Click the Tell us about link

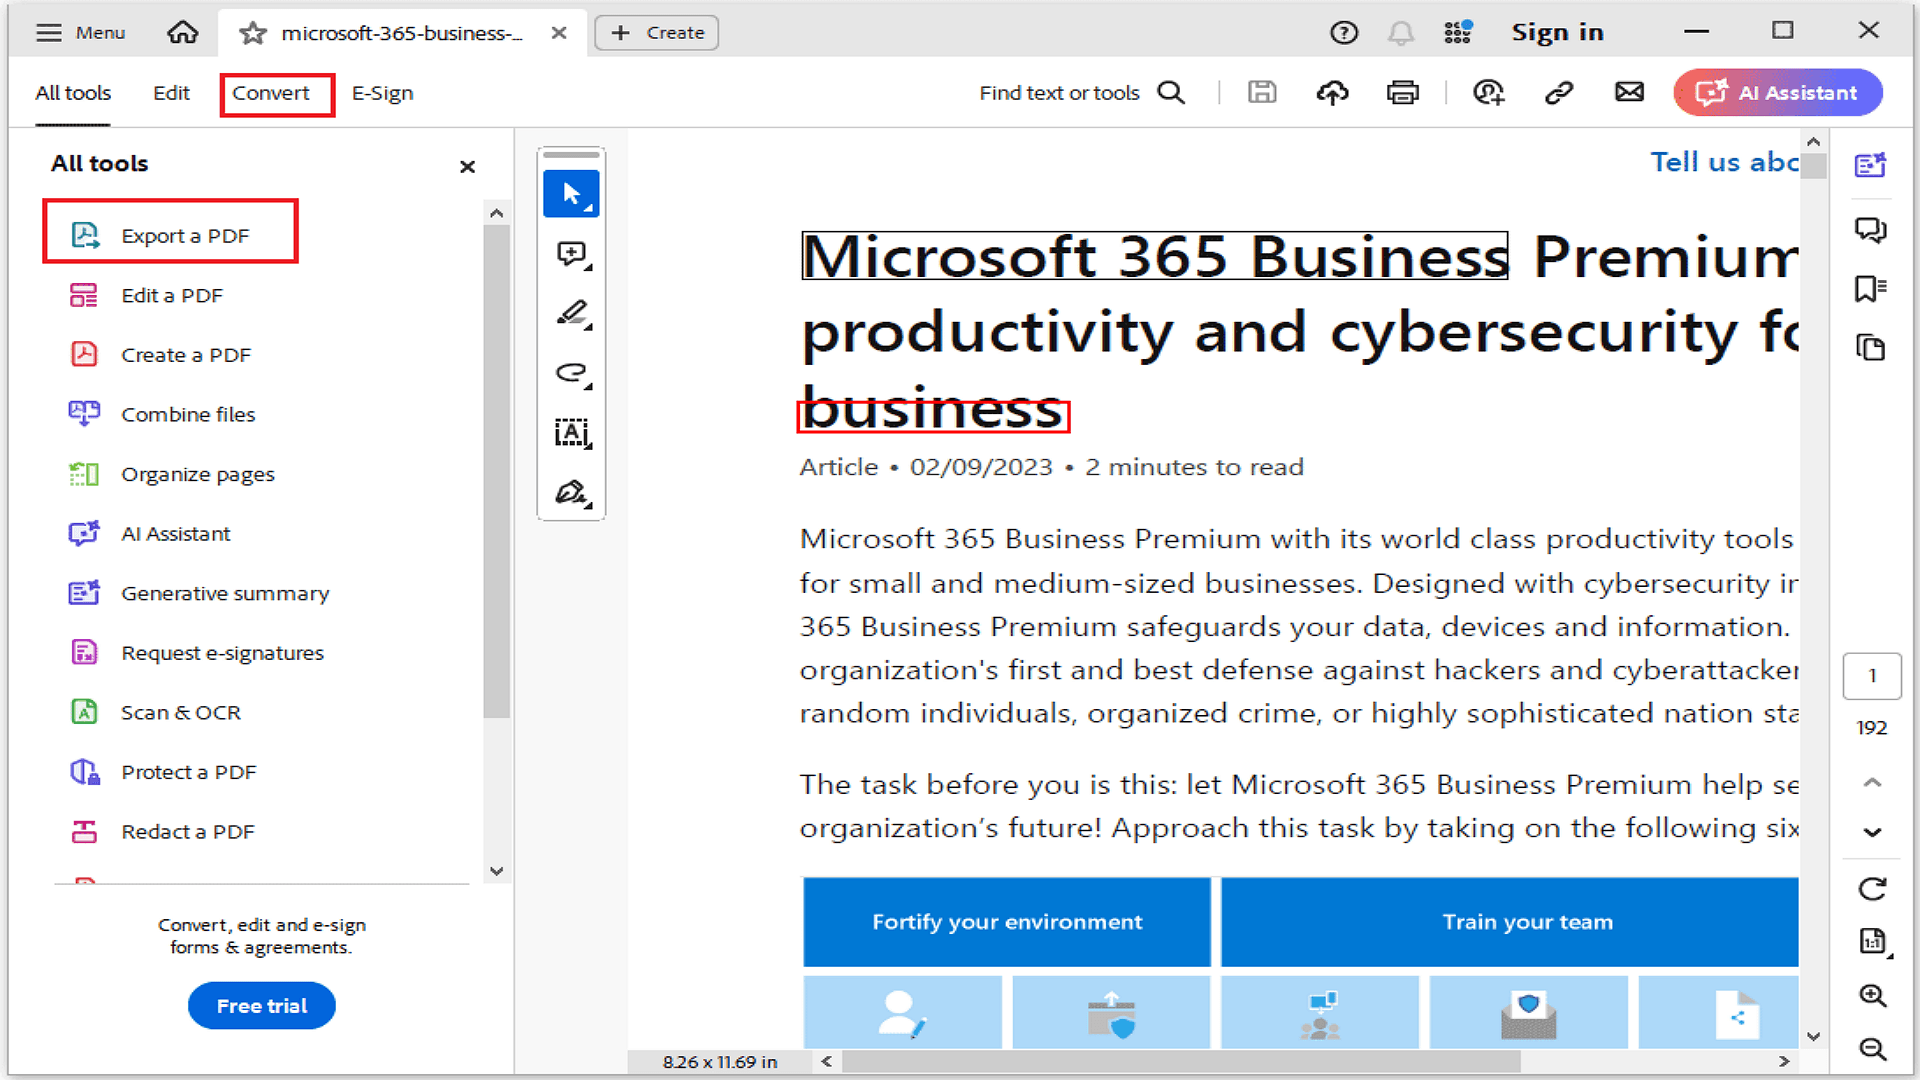click(1724, 162)
